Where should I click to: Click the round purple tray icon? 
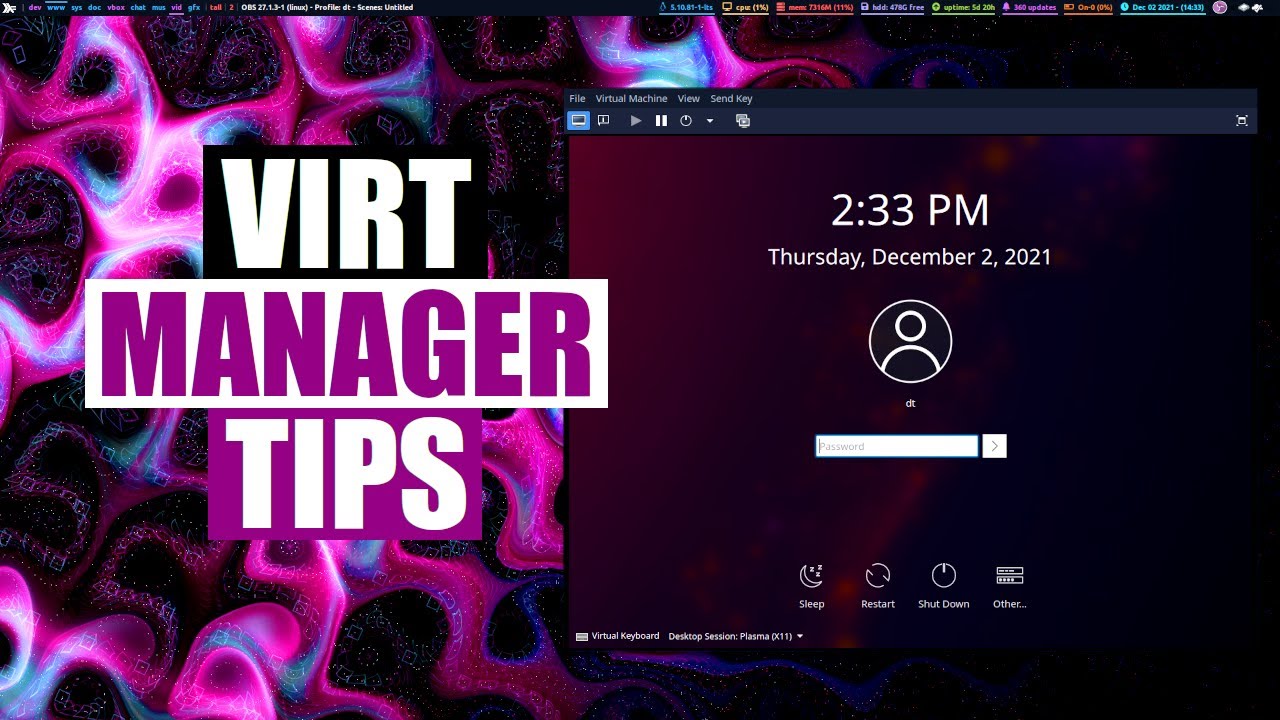click(1220, 7)
